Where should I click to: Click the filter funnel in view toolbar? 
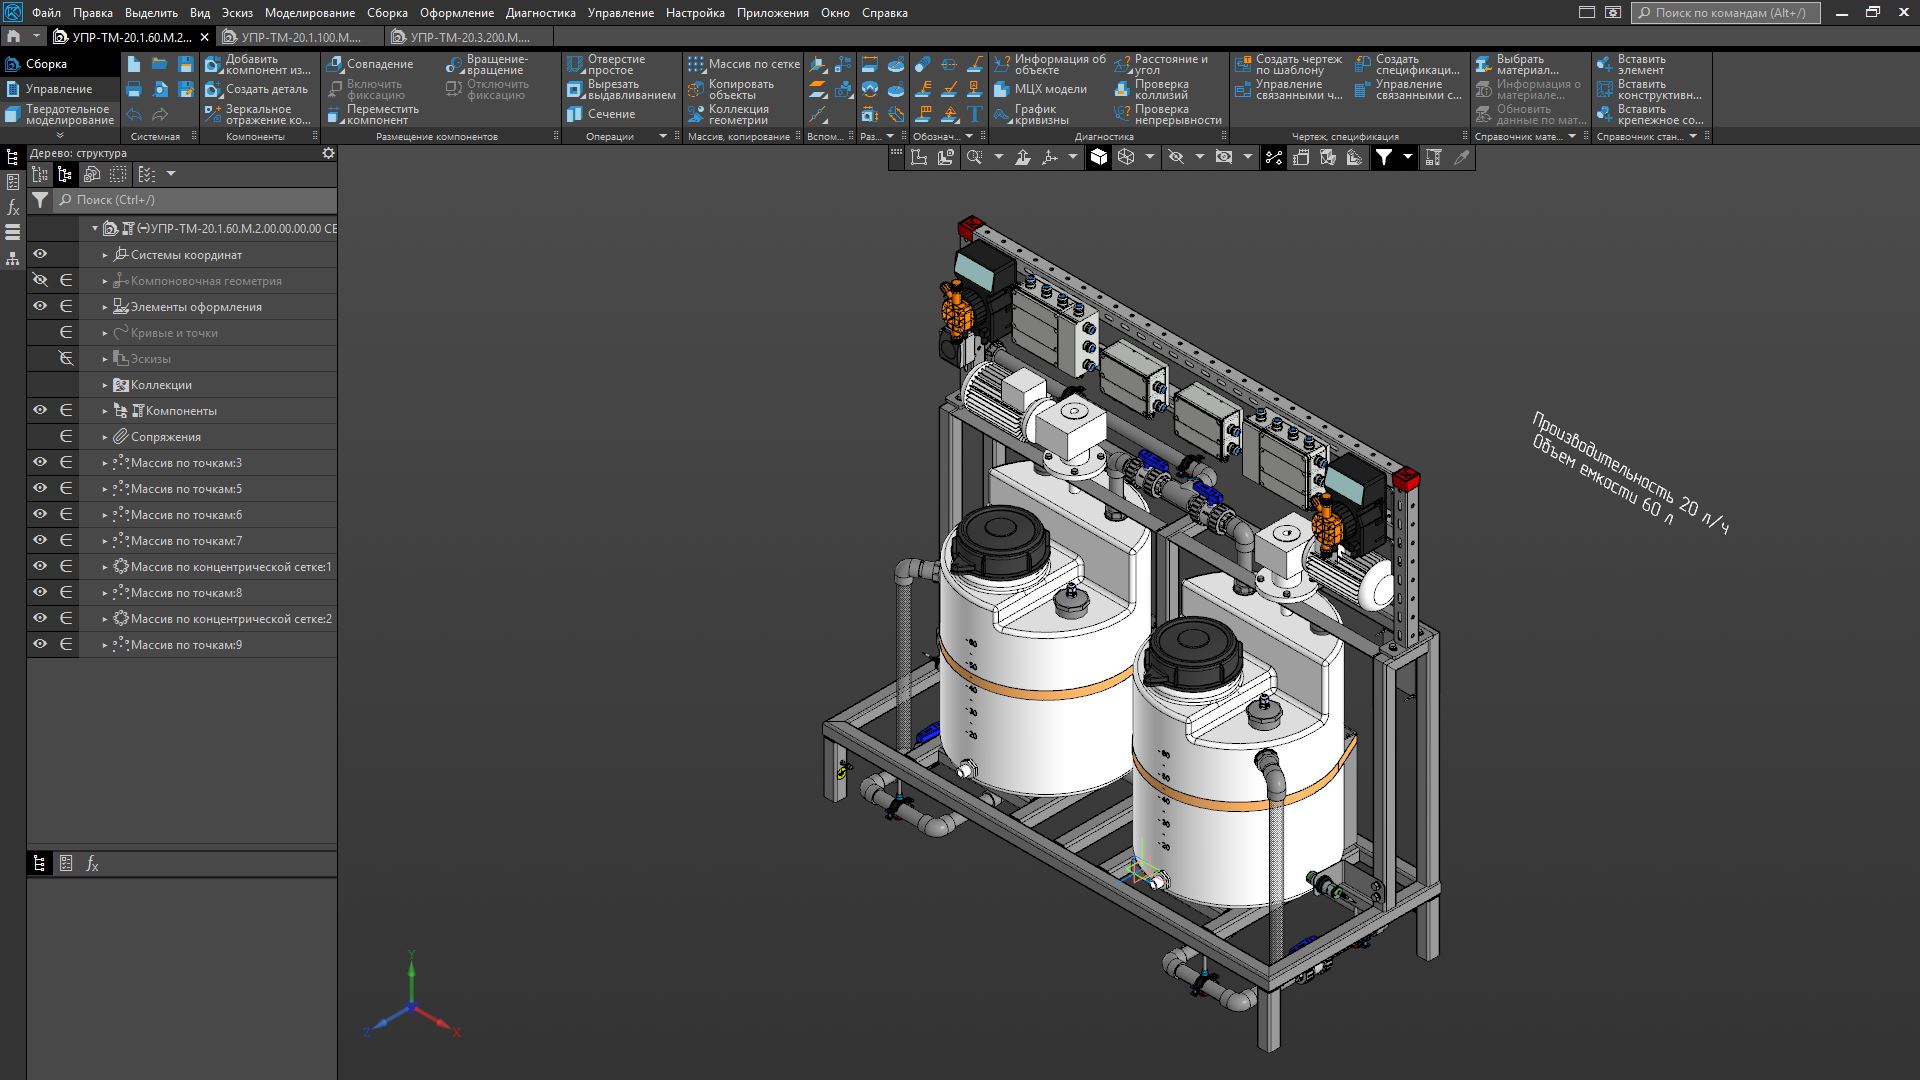tap(1383, 157)
